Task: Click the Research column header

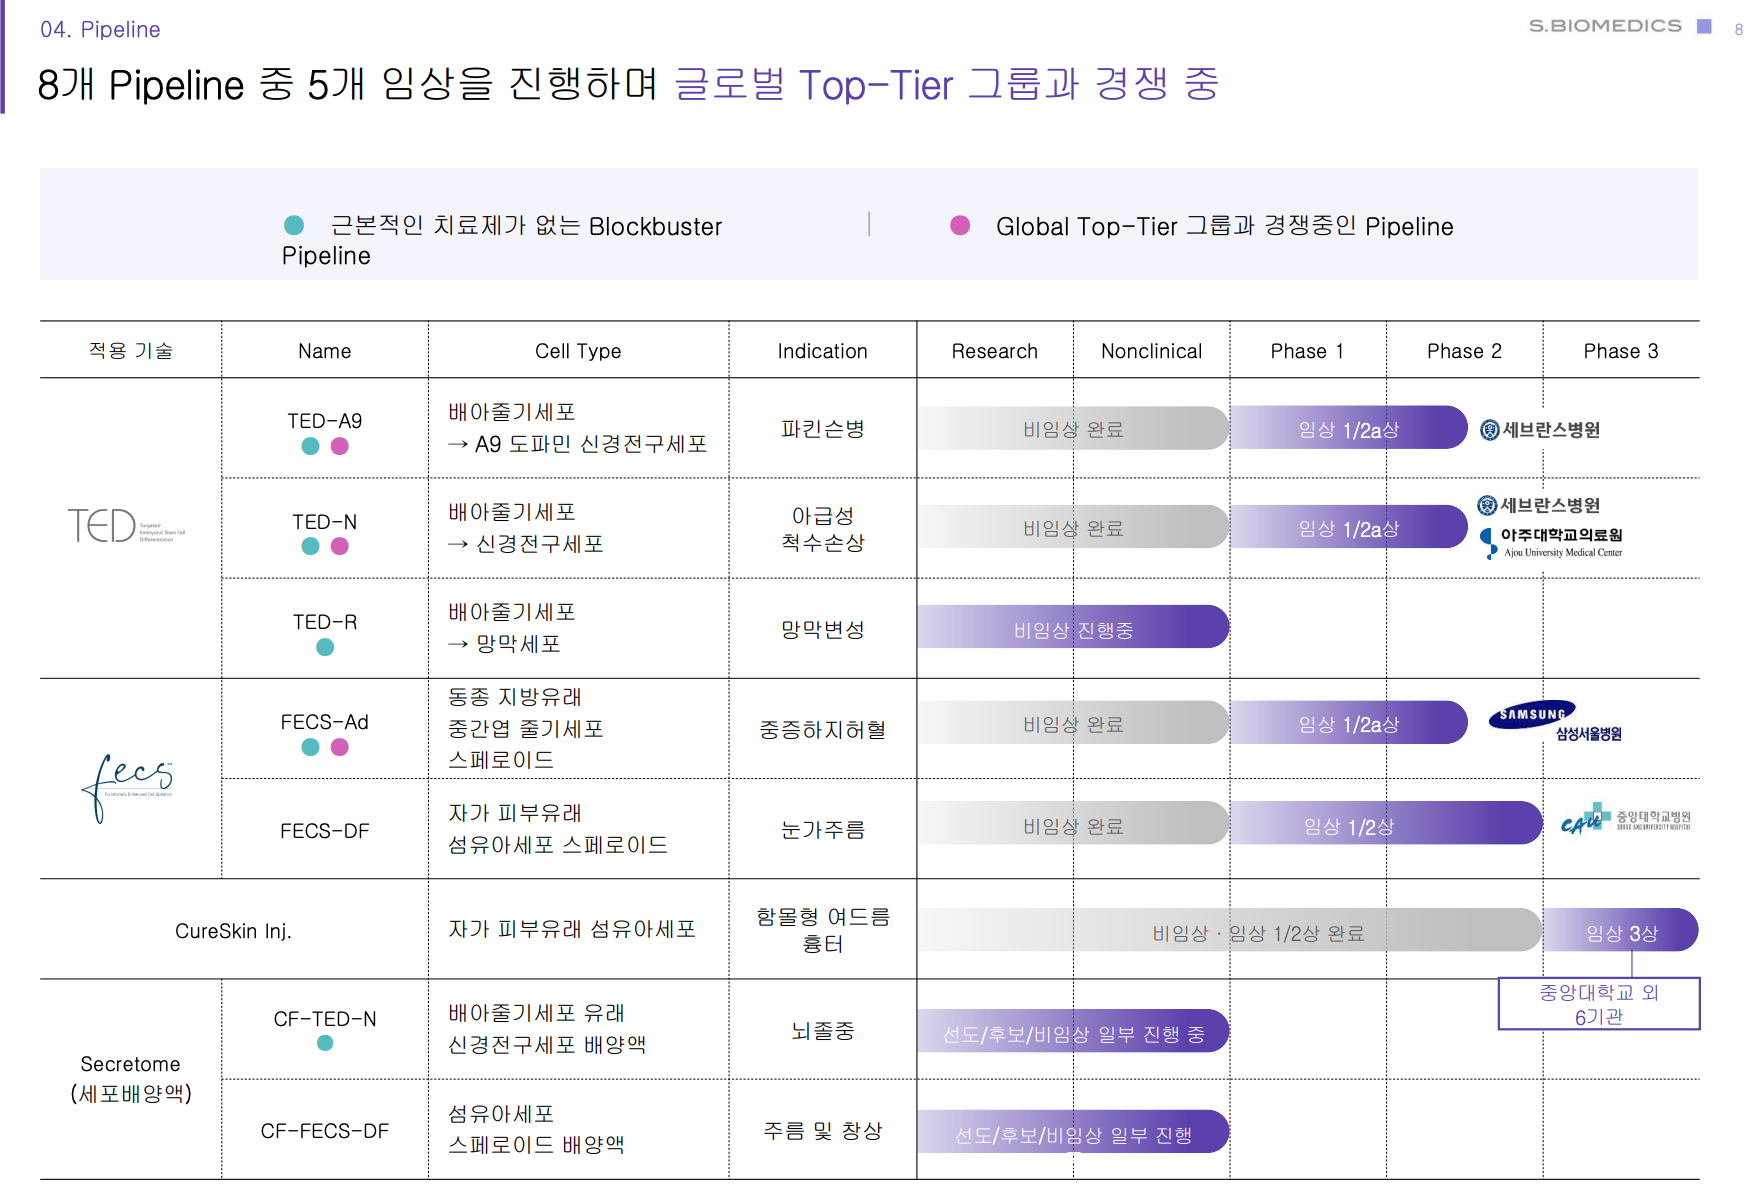Action: (x=995, y=351)
